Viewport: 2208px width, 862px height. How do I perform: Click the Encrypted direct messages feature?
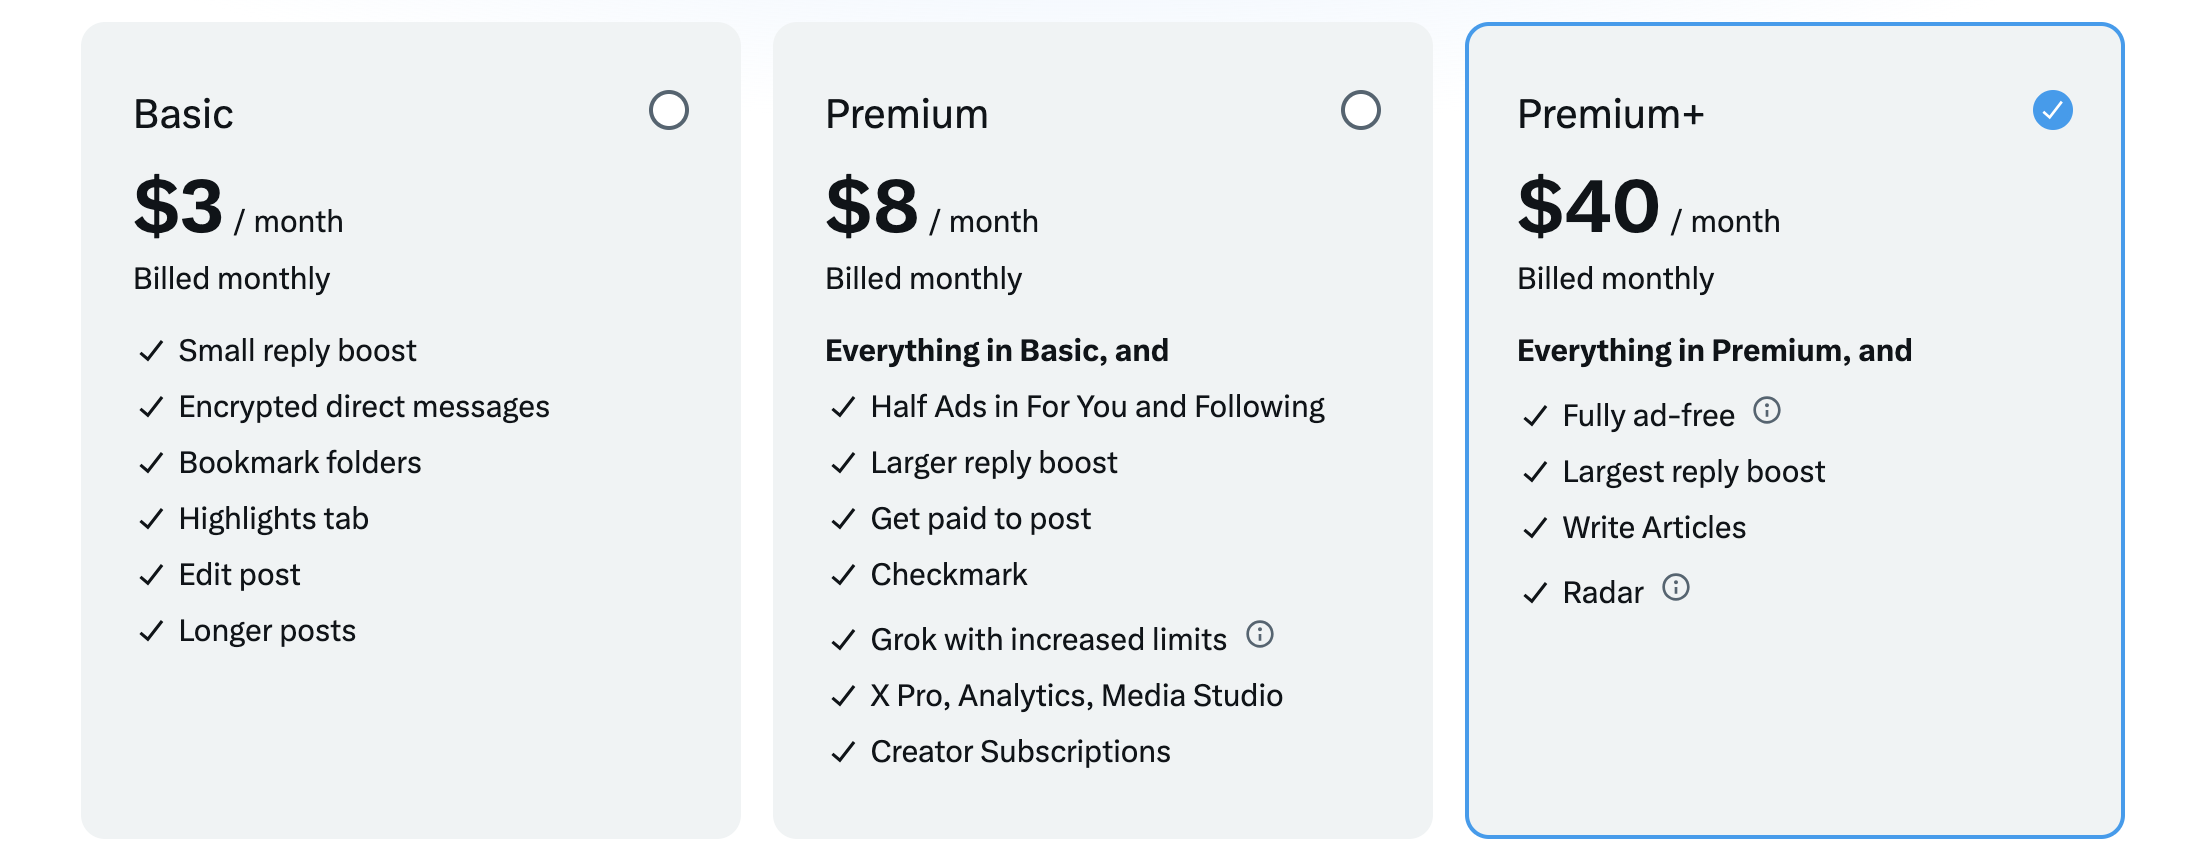(x=364, y=407)
